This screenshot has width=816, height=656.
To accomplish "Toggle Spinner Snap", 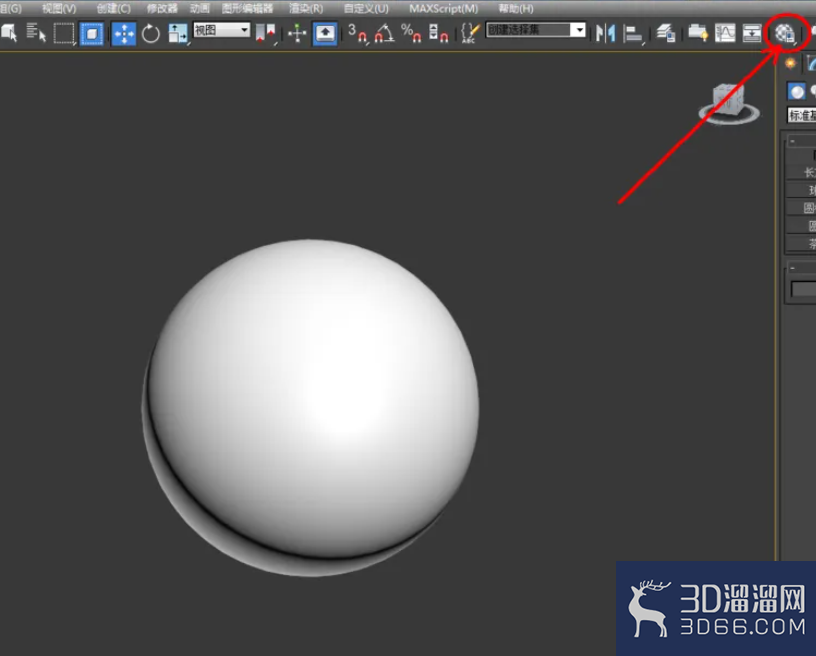I will pyautogui.click(x=438, y=33).
